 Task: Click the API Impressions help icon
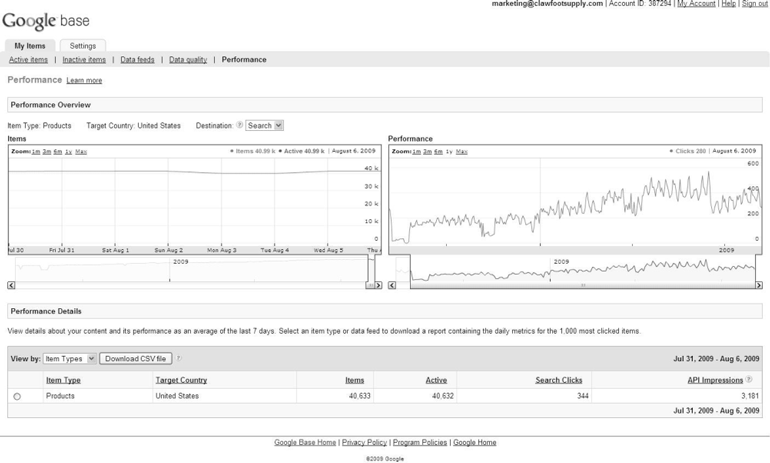[x=748, y=379]
